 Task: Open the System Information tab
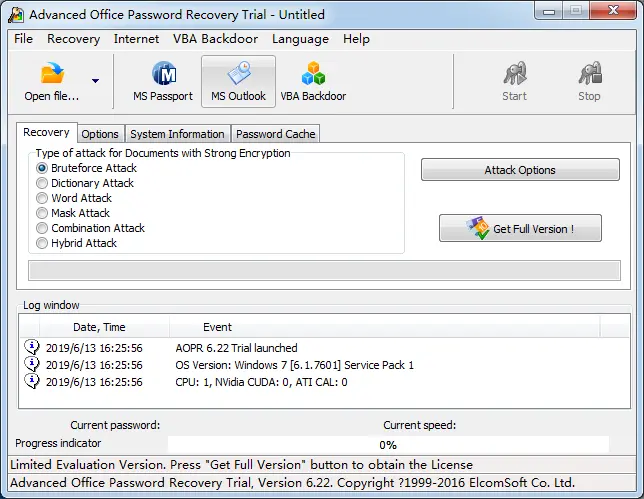click(177, 134)
